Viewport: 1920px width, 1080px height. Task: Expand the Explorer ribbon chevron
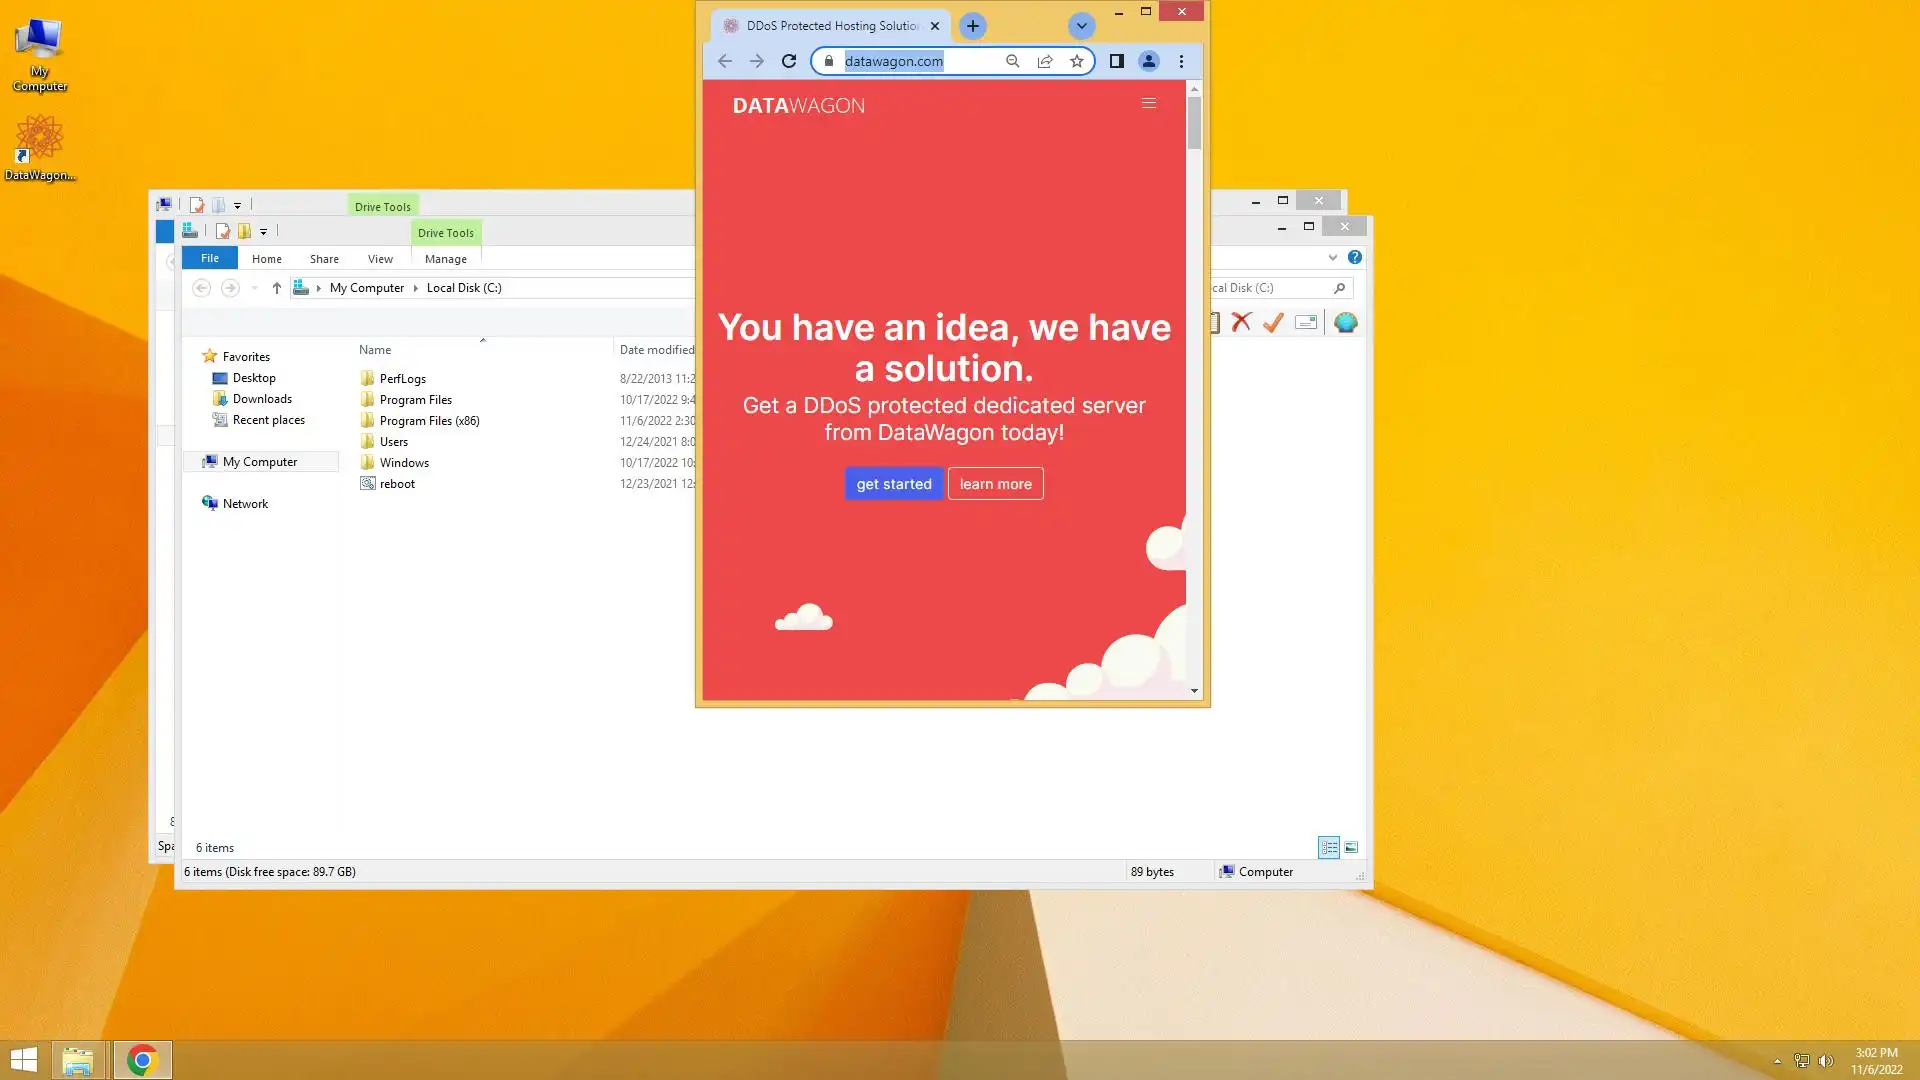point(1333,258)
